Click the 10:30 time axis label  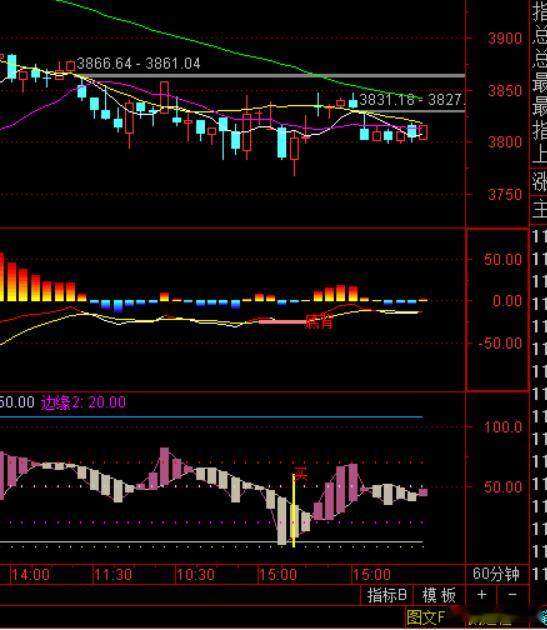point(196,575)
